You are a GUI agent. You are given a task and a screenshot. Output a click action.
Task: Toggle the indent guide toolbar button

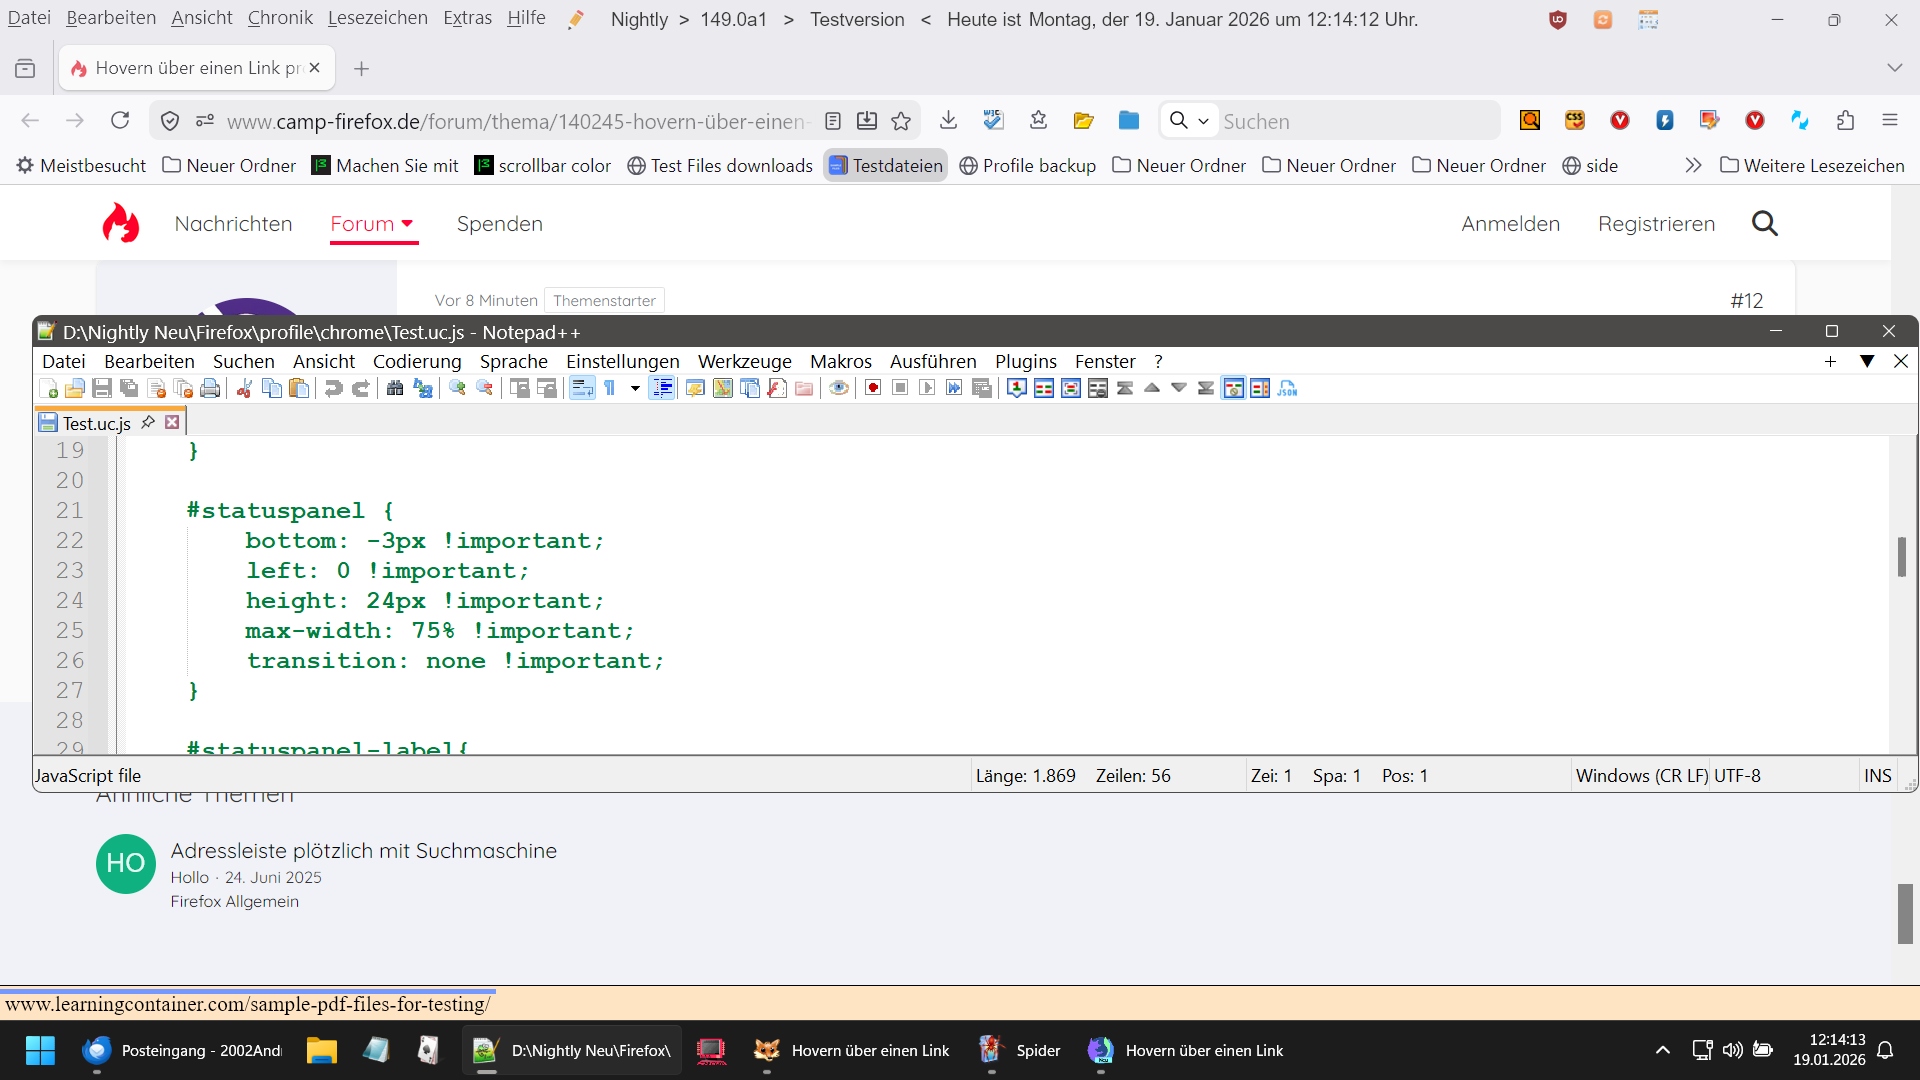click(662, 388)
